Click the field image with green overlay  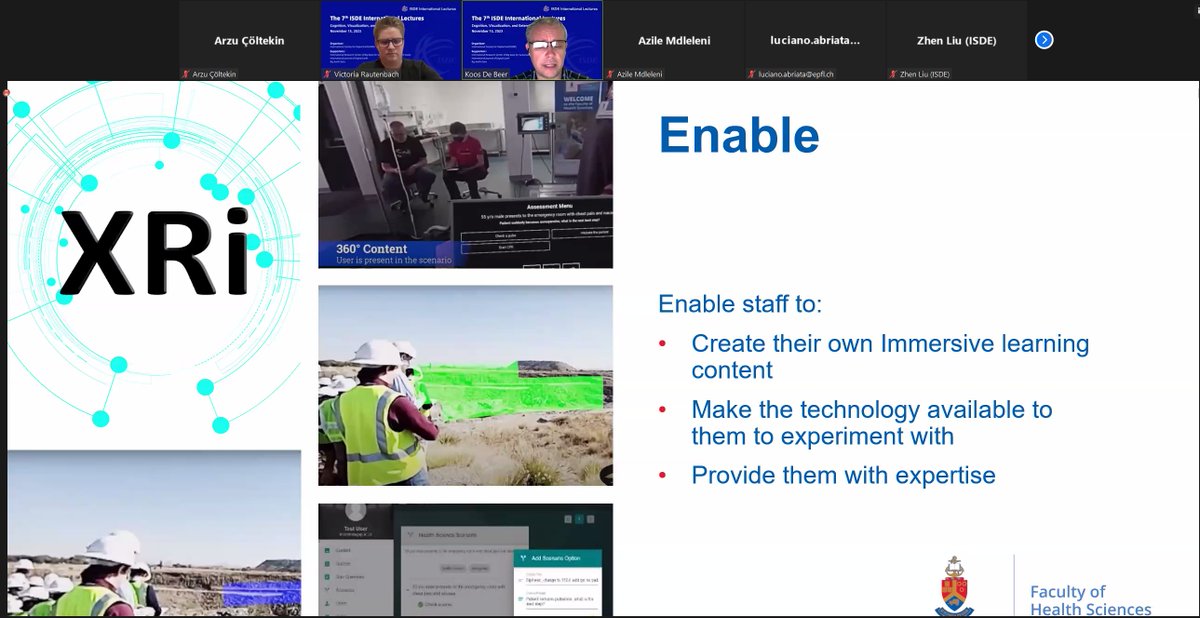click(465, 386)
